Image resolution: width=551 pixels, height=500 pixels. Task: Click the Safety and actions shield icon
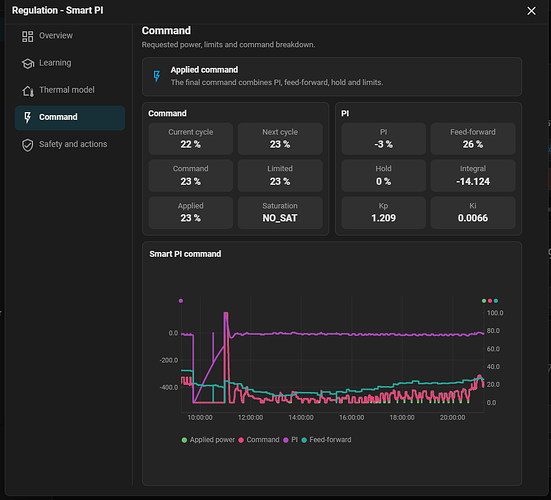click(x=27, y=145)
